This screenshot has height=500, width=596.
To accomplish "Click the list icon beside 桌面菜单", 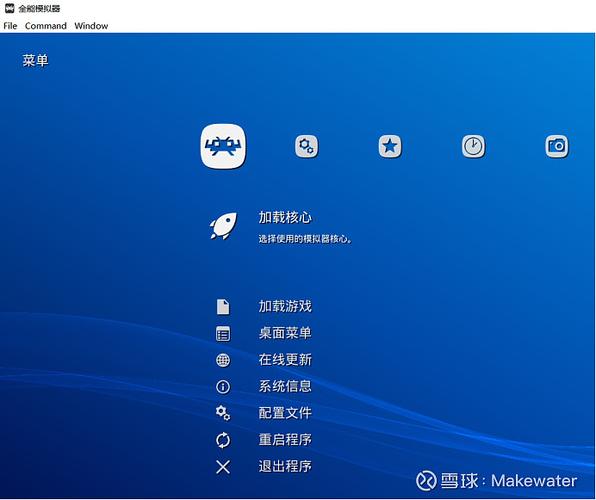I will 223,334.
